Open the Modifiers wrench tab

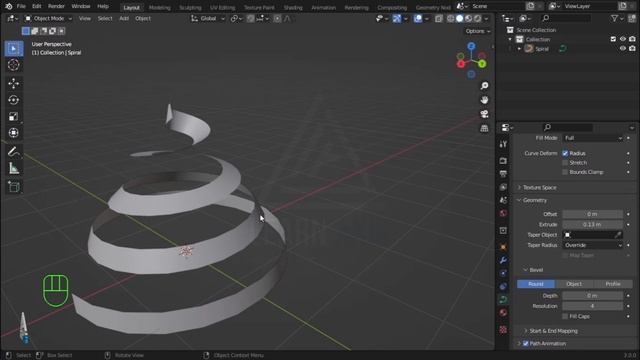click(x=503, y=260)
